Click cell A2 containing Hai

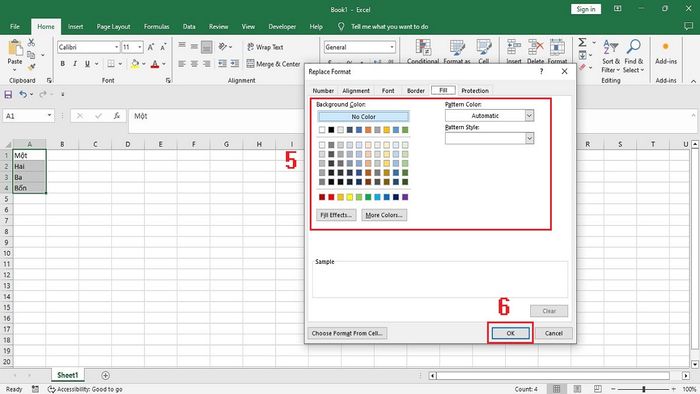[29, 166]
